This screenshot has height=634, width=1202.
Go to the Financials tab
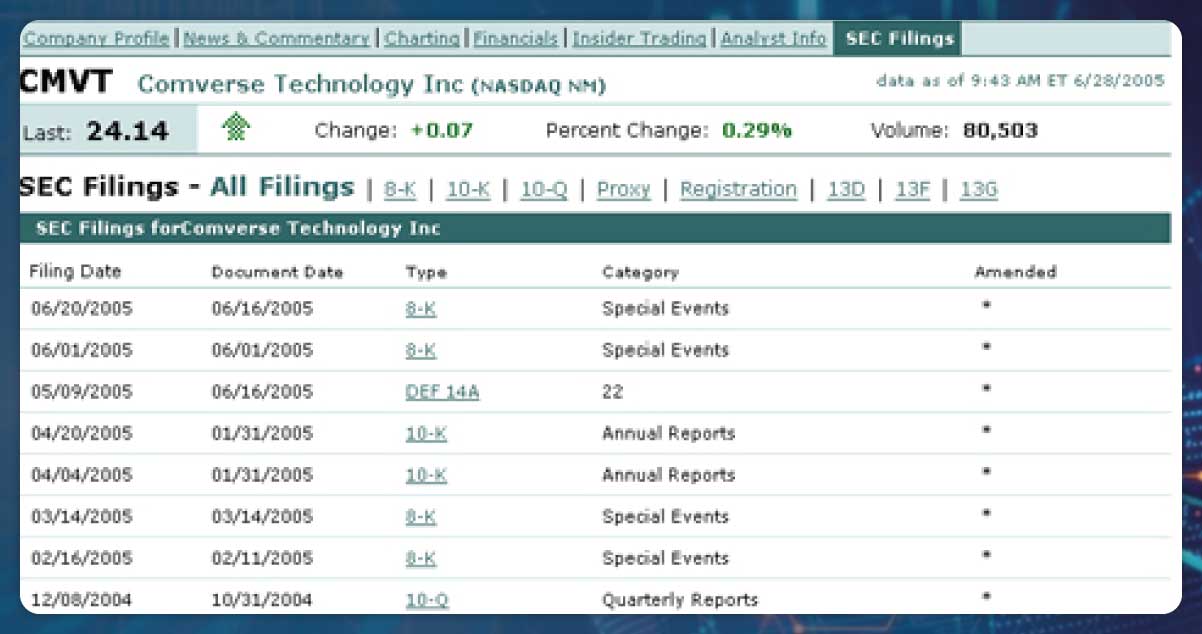click(x=515, y=39)
